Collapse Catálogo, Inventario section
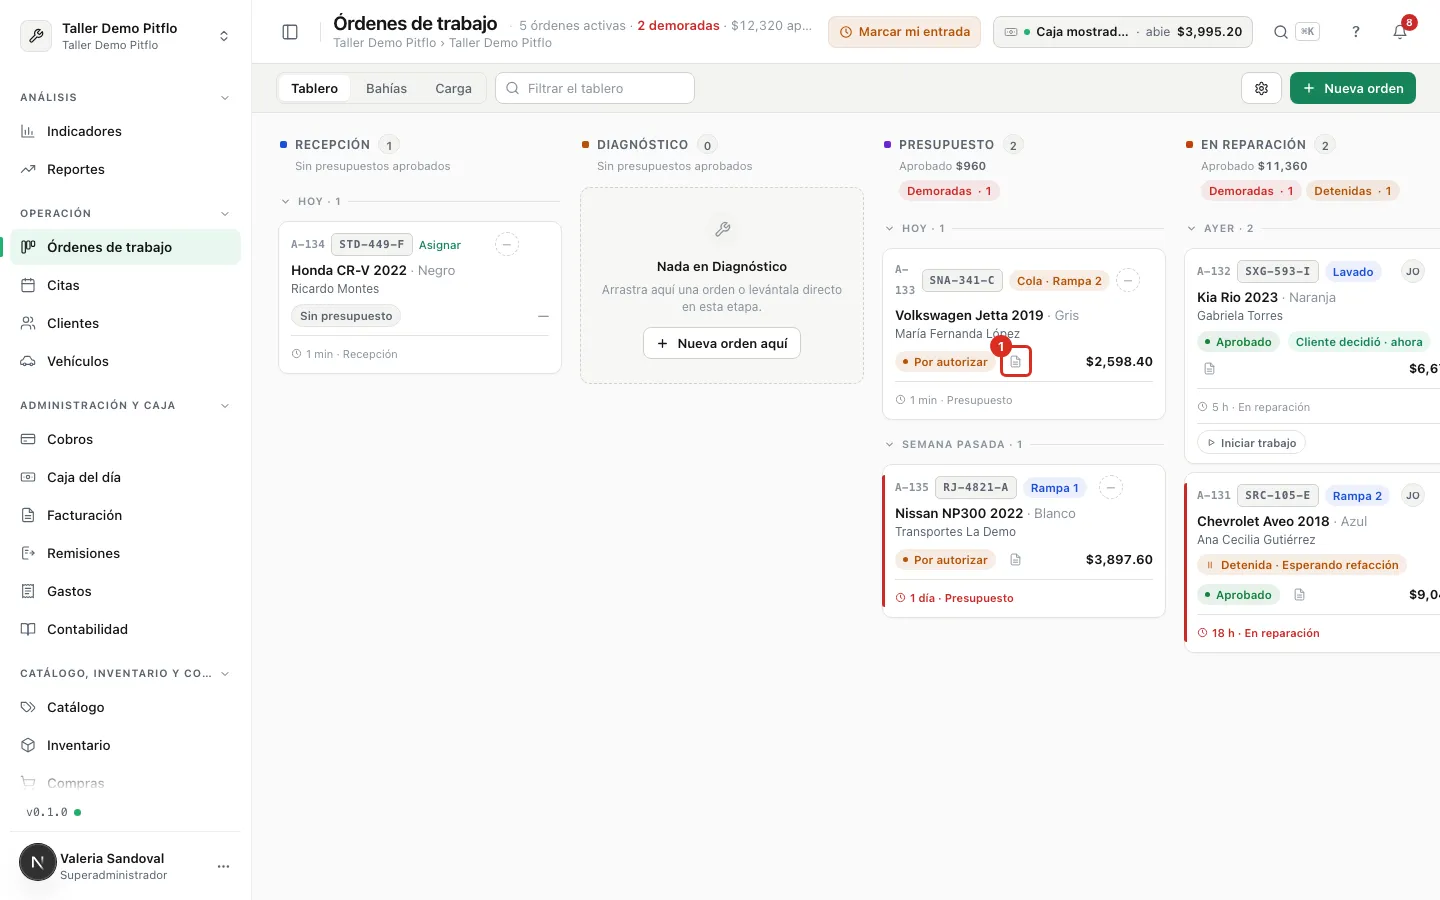Viewport: 1440px width, 900px height. [x=224, y=674]
